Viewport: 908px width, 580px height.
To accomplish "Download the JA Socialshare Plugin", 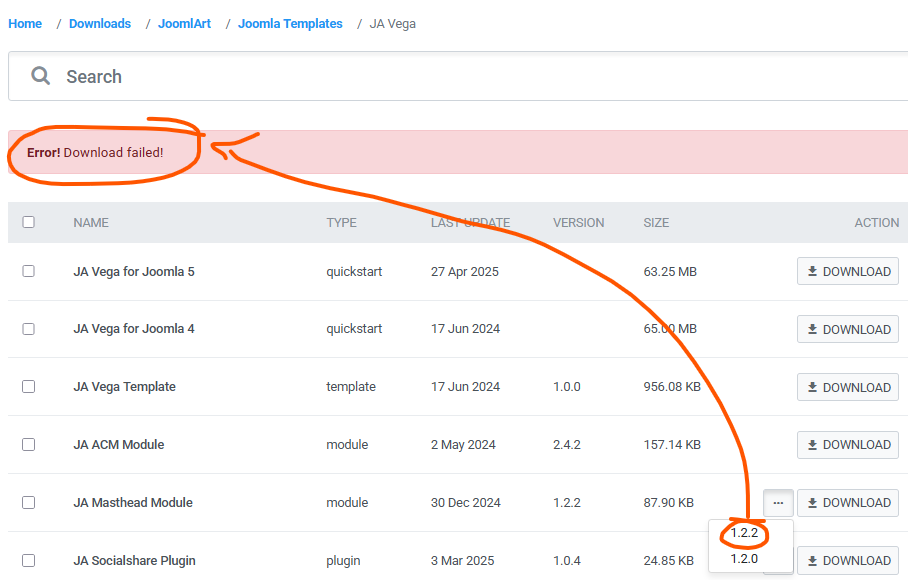I will tap(848, 561).
